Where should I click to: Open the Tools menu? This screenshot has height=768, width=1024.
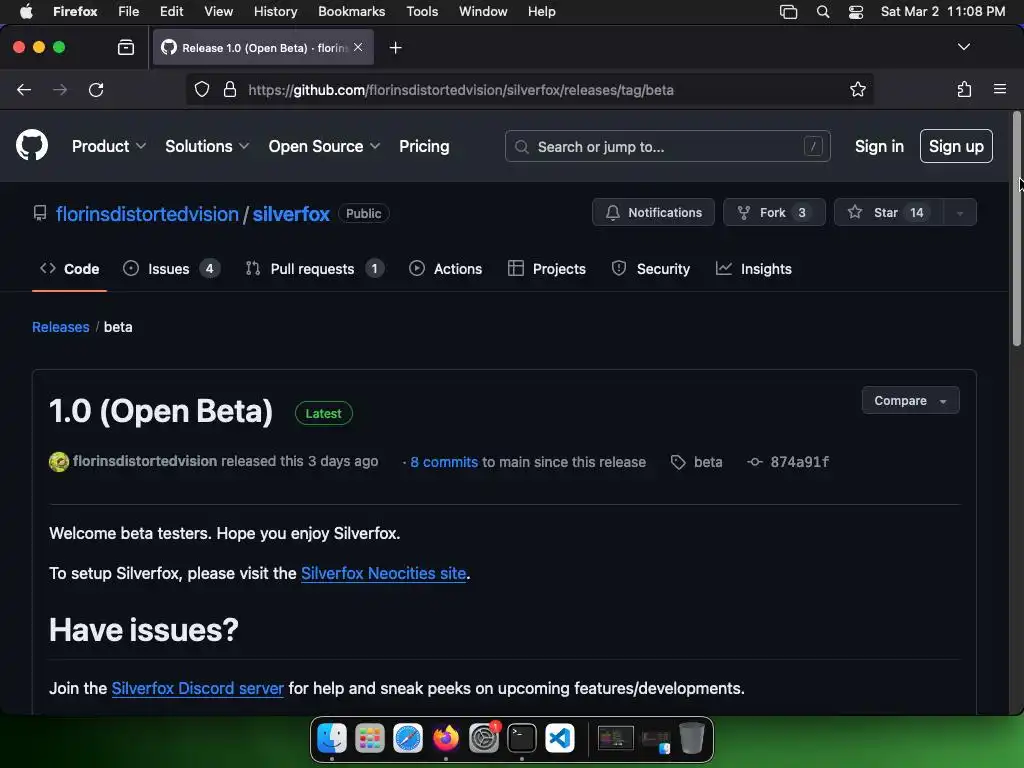pyautogui.click(x=422, y=12)
